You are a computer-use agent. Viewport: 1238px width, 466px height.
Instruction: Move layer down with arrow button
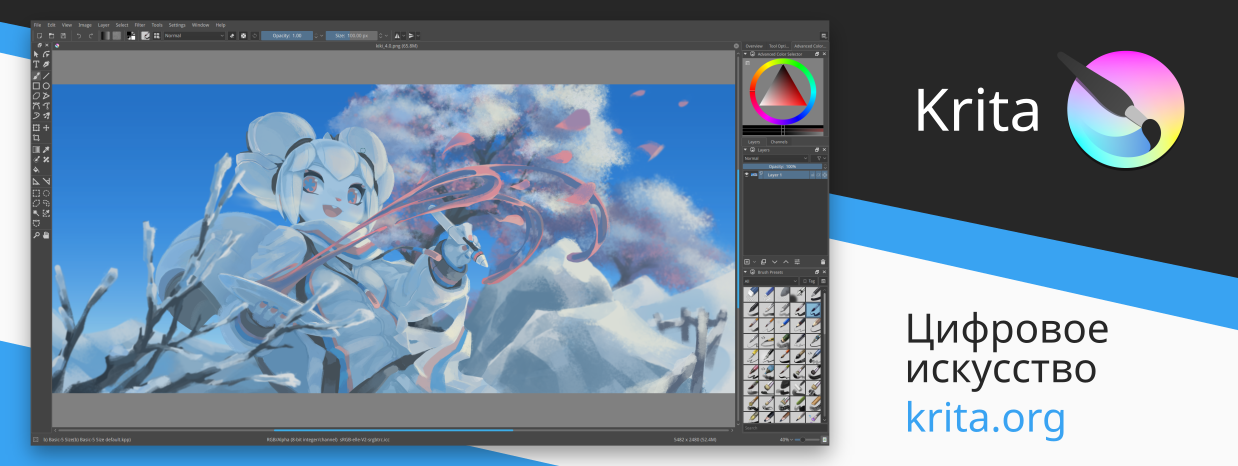pos(775,262)
